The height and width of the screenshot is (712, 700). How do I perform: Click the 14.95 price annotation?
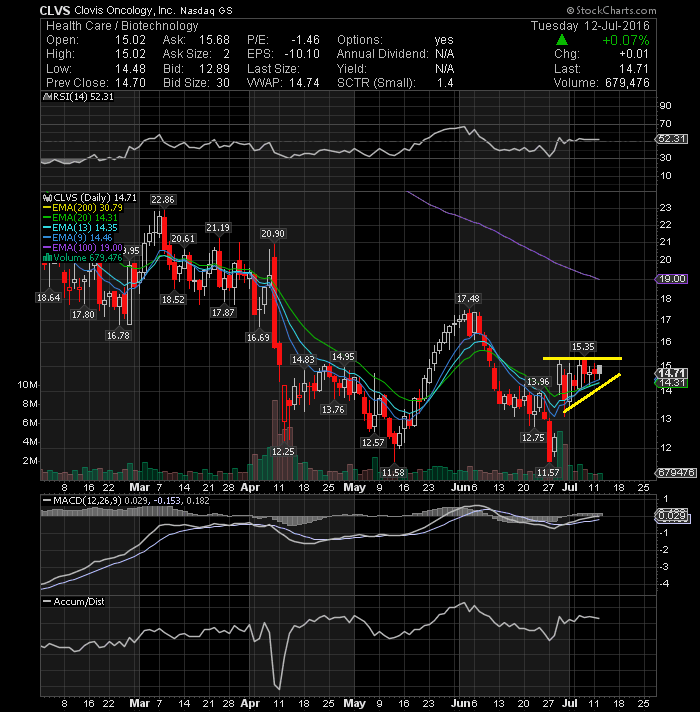pyautogui.click(x=343, y=356)
